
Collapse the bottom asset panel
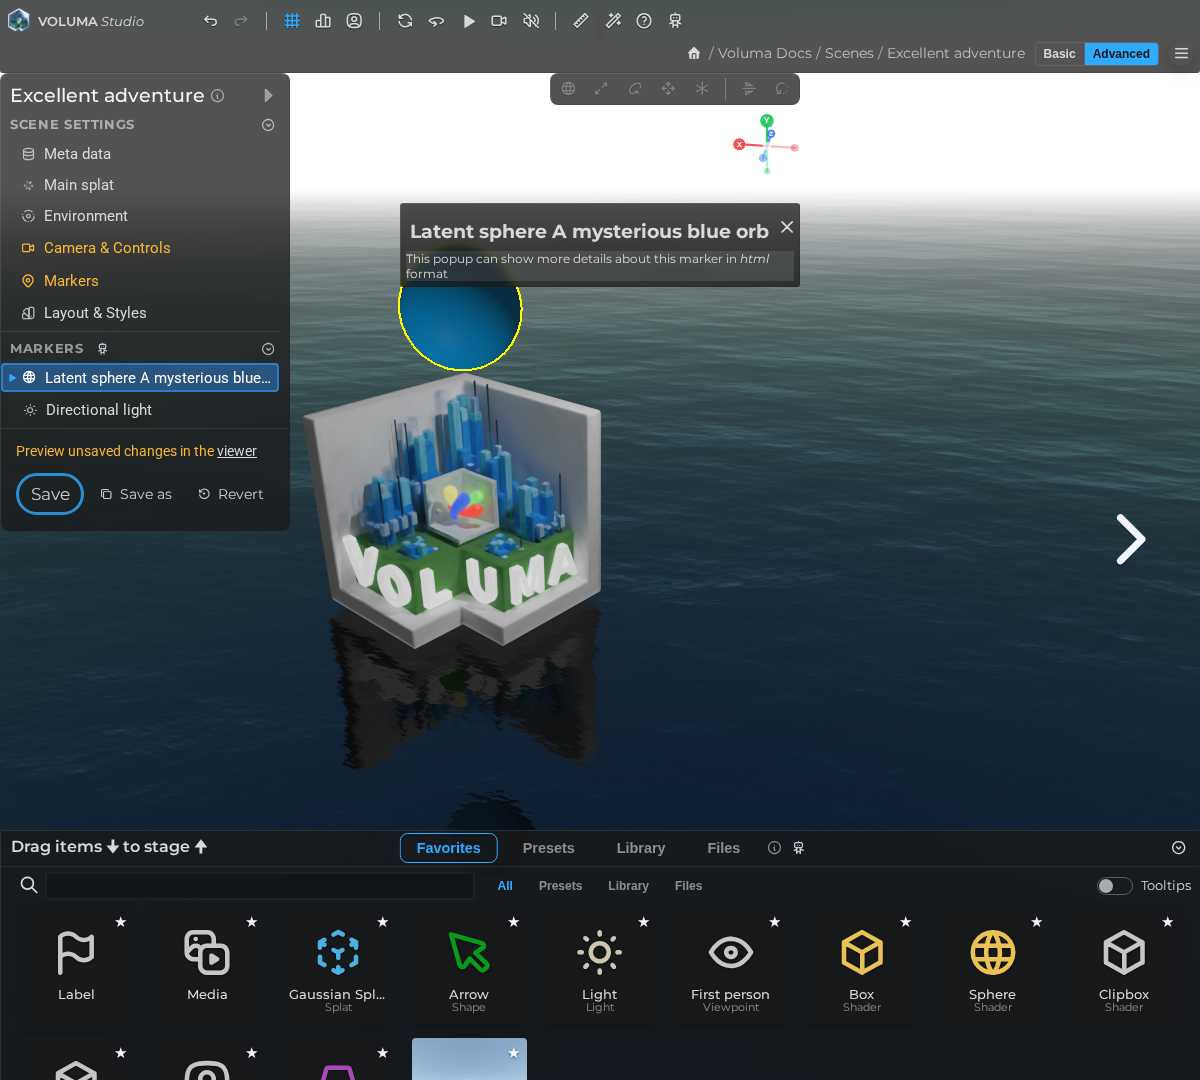[1179, 848]
